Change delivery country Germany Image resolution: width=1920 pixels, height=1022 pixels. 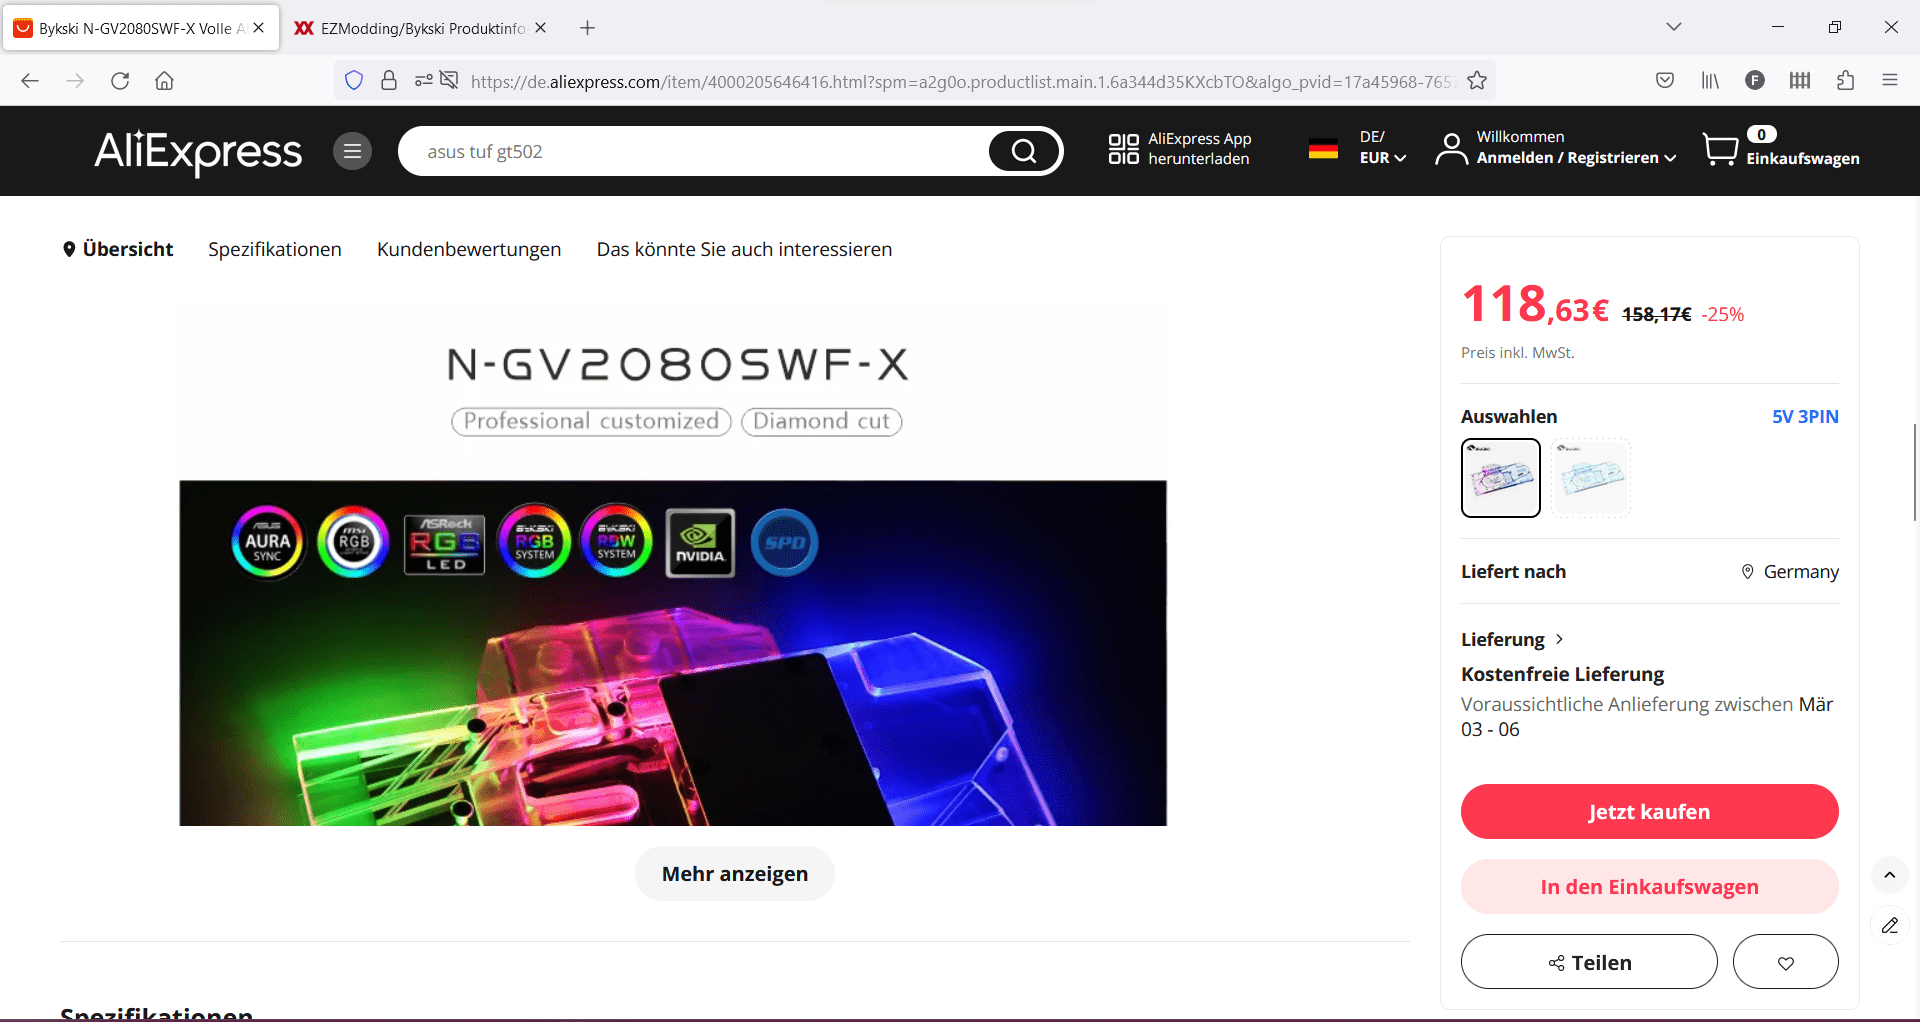click(x=1790, y=571)
